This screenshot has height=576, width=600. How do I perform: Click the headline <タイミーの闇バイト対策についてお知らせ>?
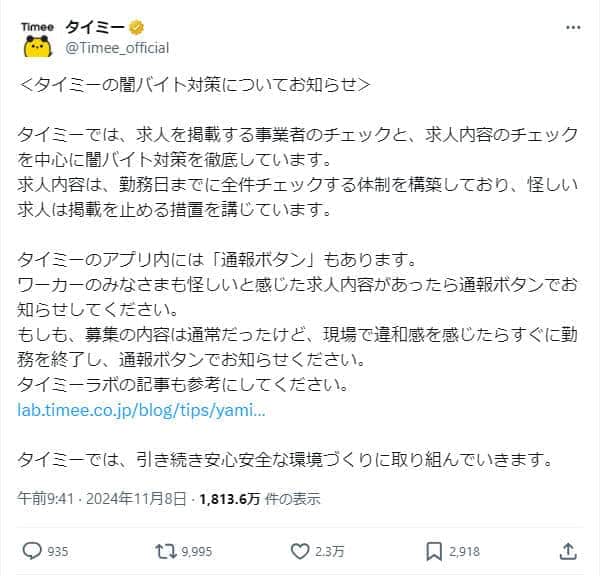pos(195,86)
